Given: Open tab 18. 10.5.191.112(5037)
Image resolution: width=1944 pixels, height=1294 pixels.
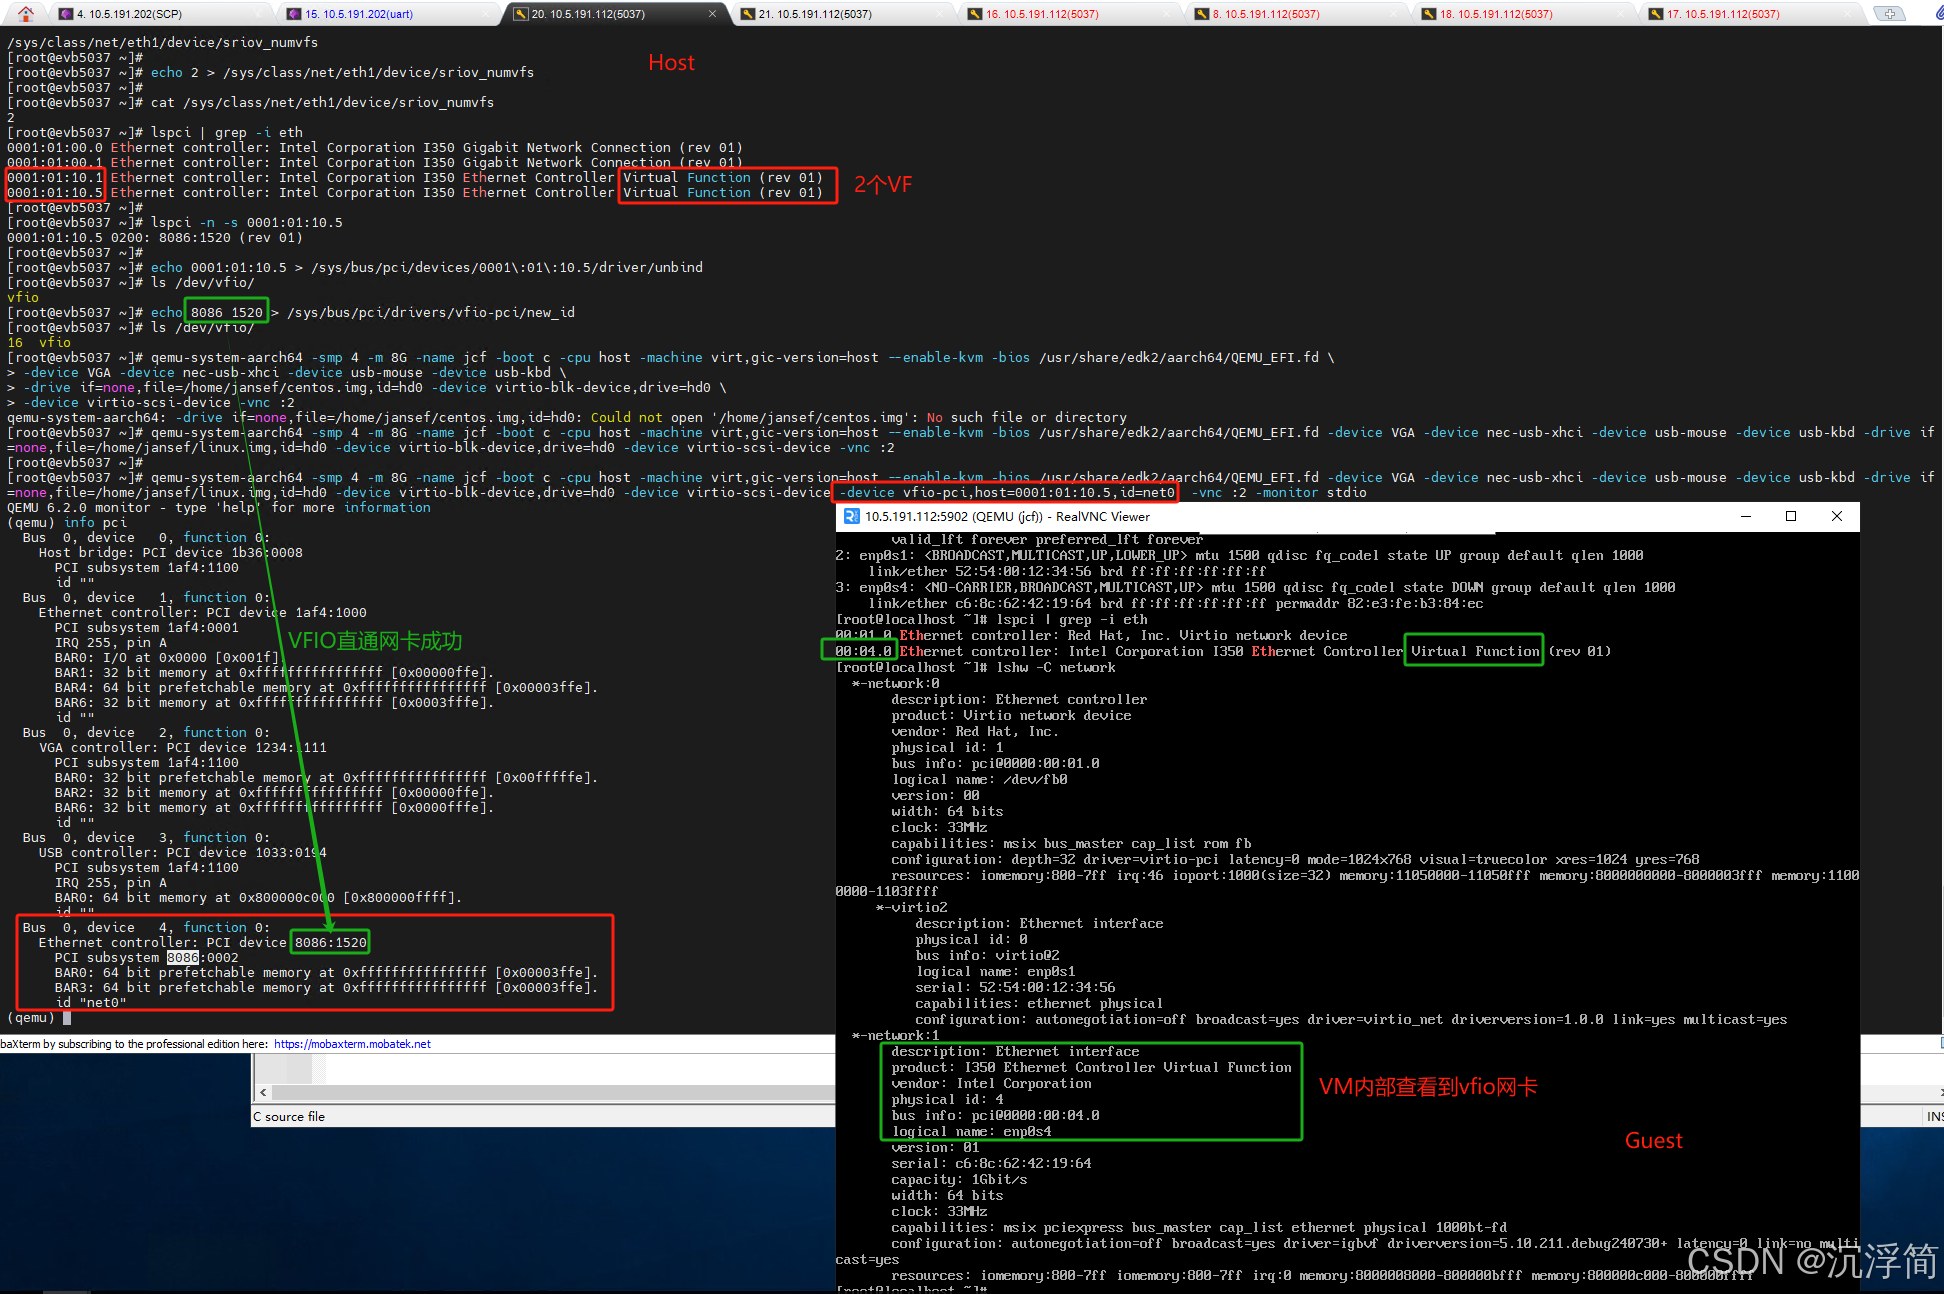Looking at the screenshot, I should click(x=1495, y=14).
